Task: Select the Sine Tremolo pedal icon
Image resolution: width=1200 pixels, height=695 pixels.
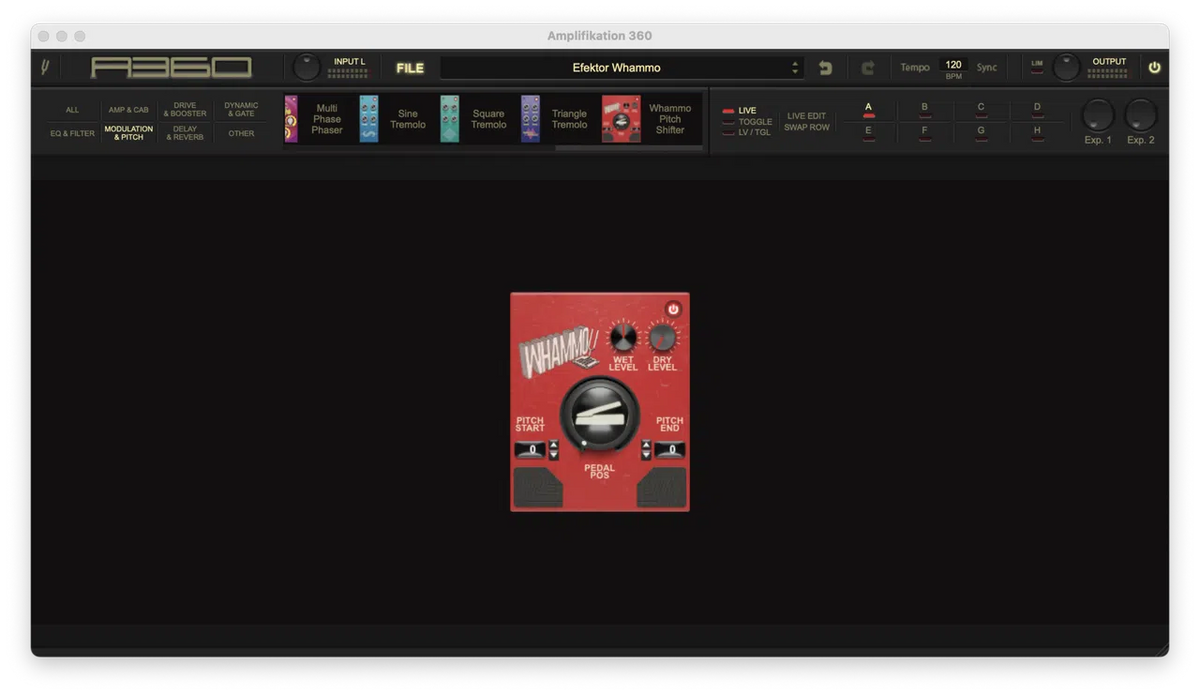Action: pyautogui.click(x=369, y=119)
